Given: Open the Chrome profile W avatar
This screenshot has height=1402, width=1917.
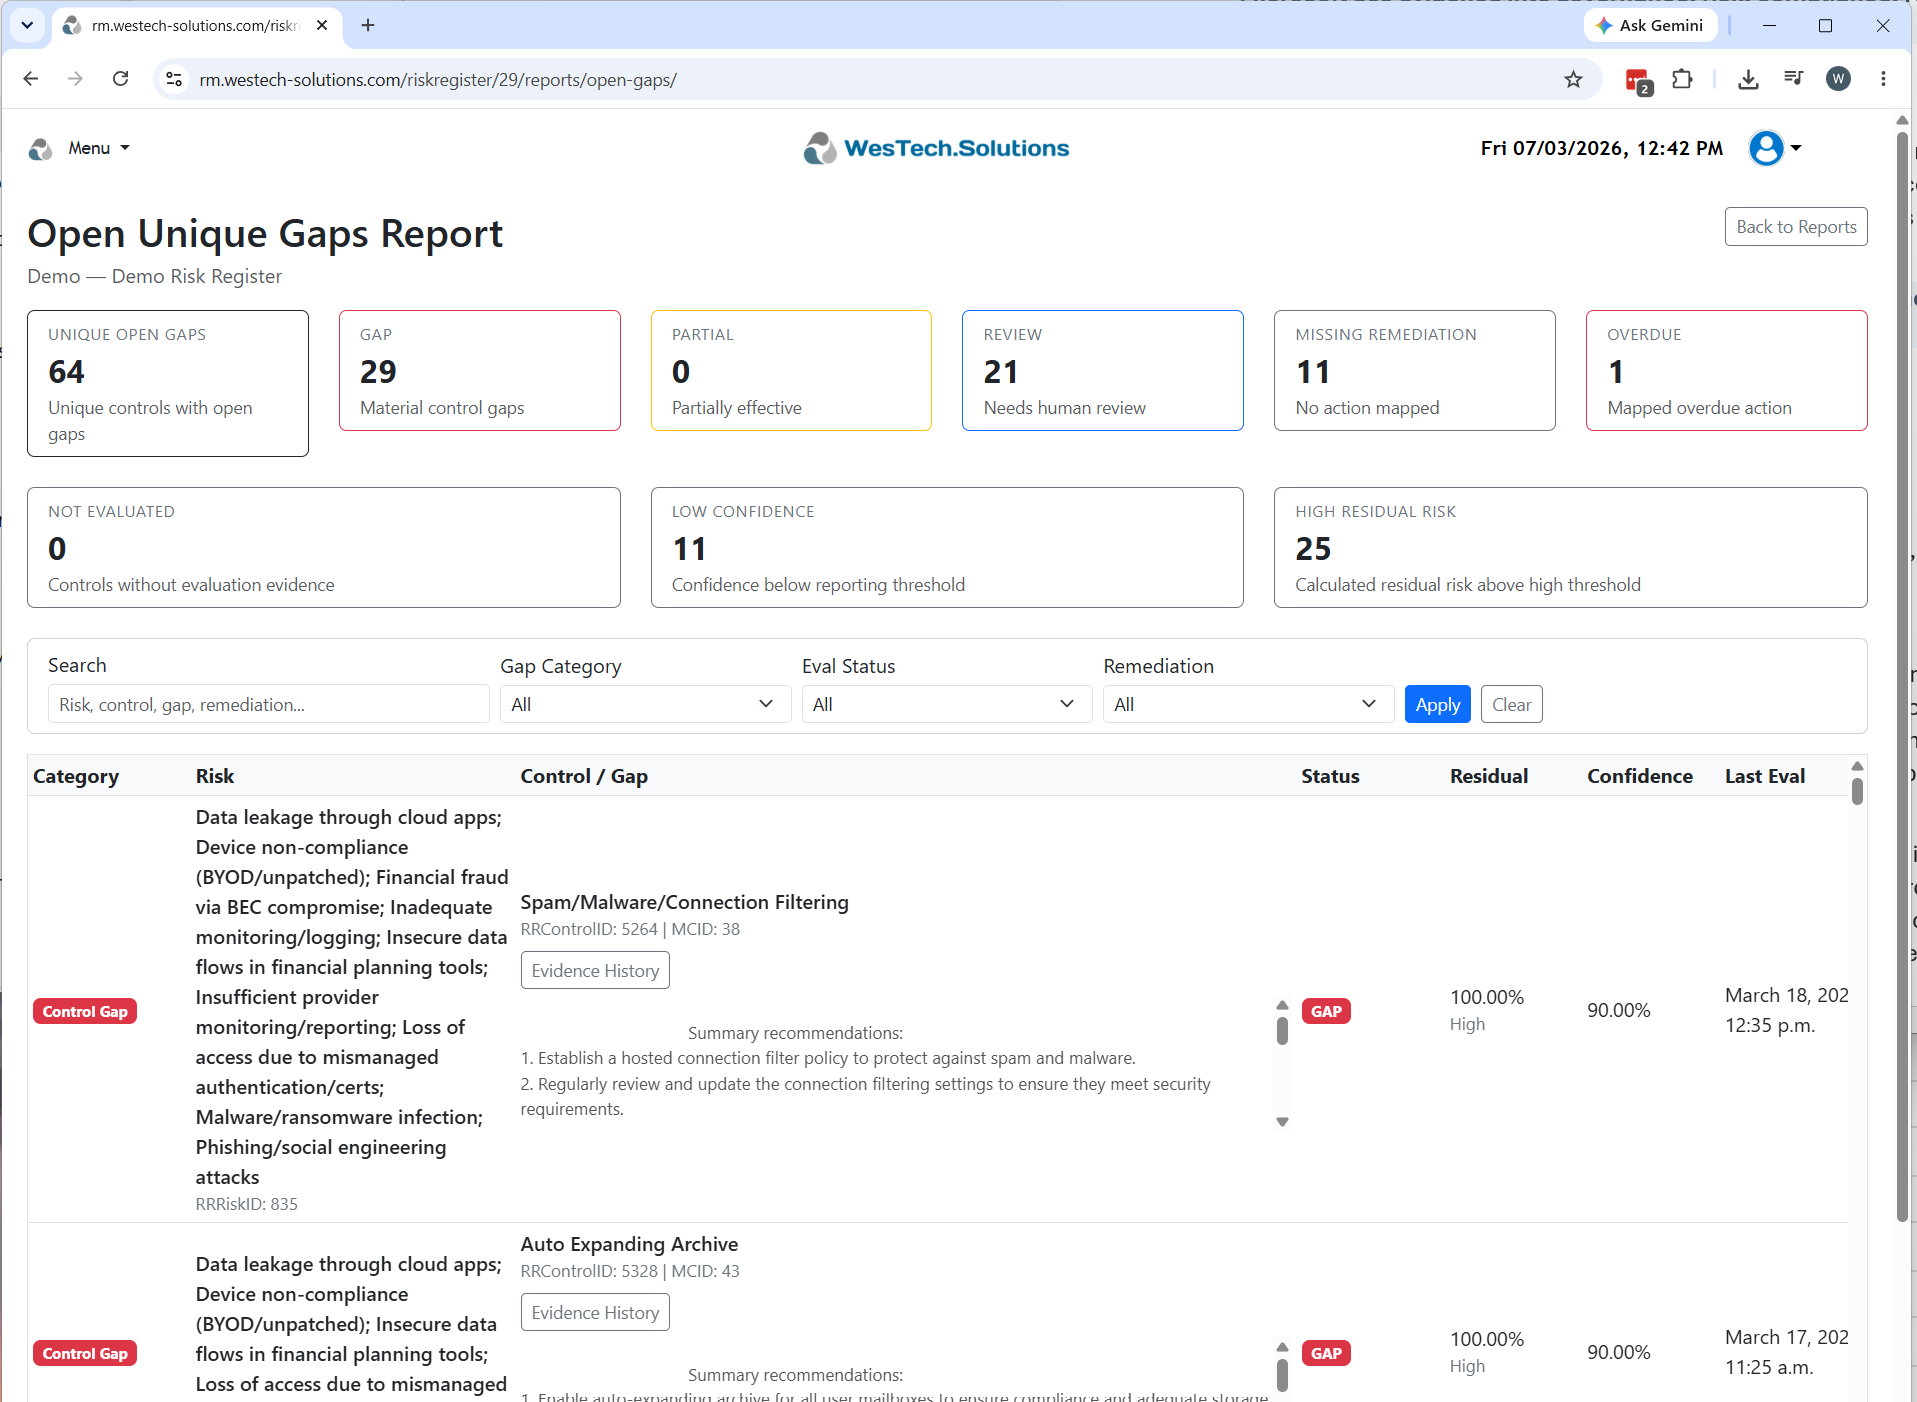Looking at the screenshot, I should 1838,79.
